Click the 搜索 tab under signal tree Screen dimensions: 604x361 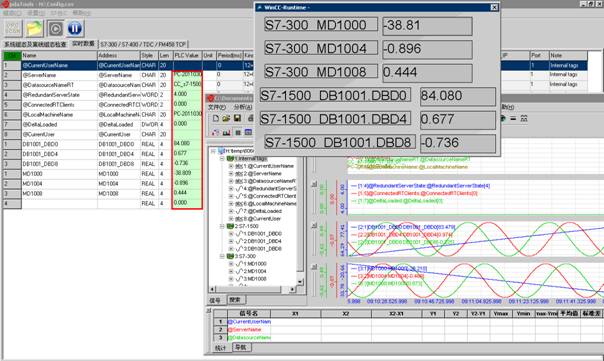[235, 300]
